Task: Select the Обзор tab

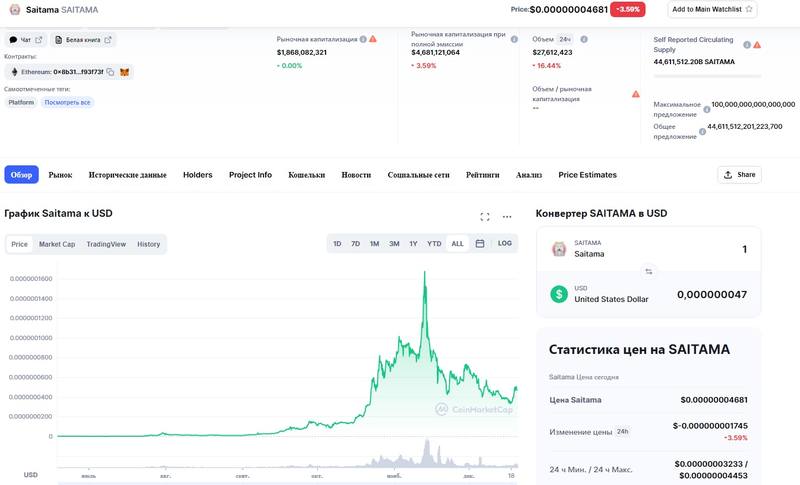Action: [x=21, y=174]
